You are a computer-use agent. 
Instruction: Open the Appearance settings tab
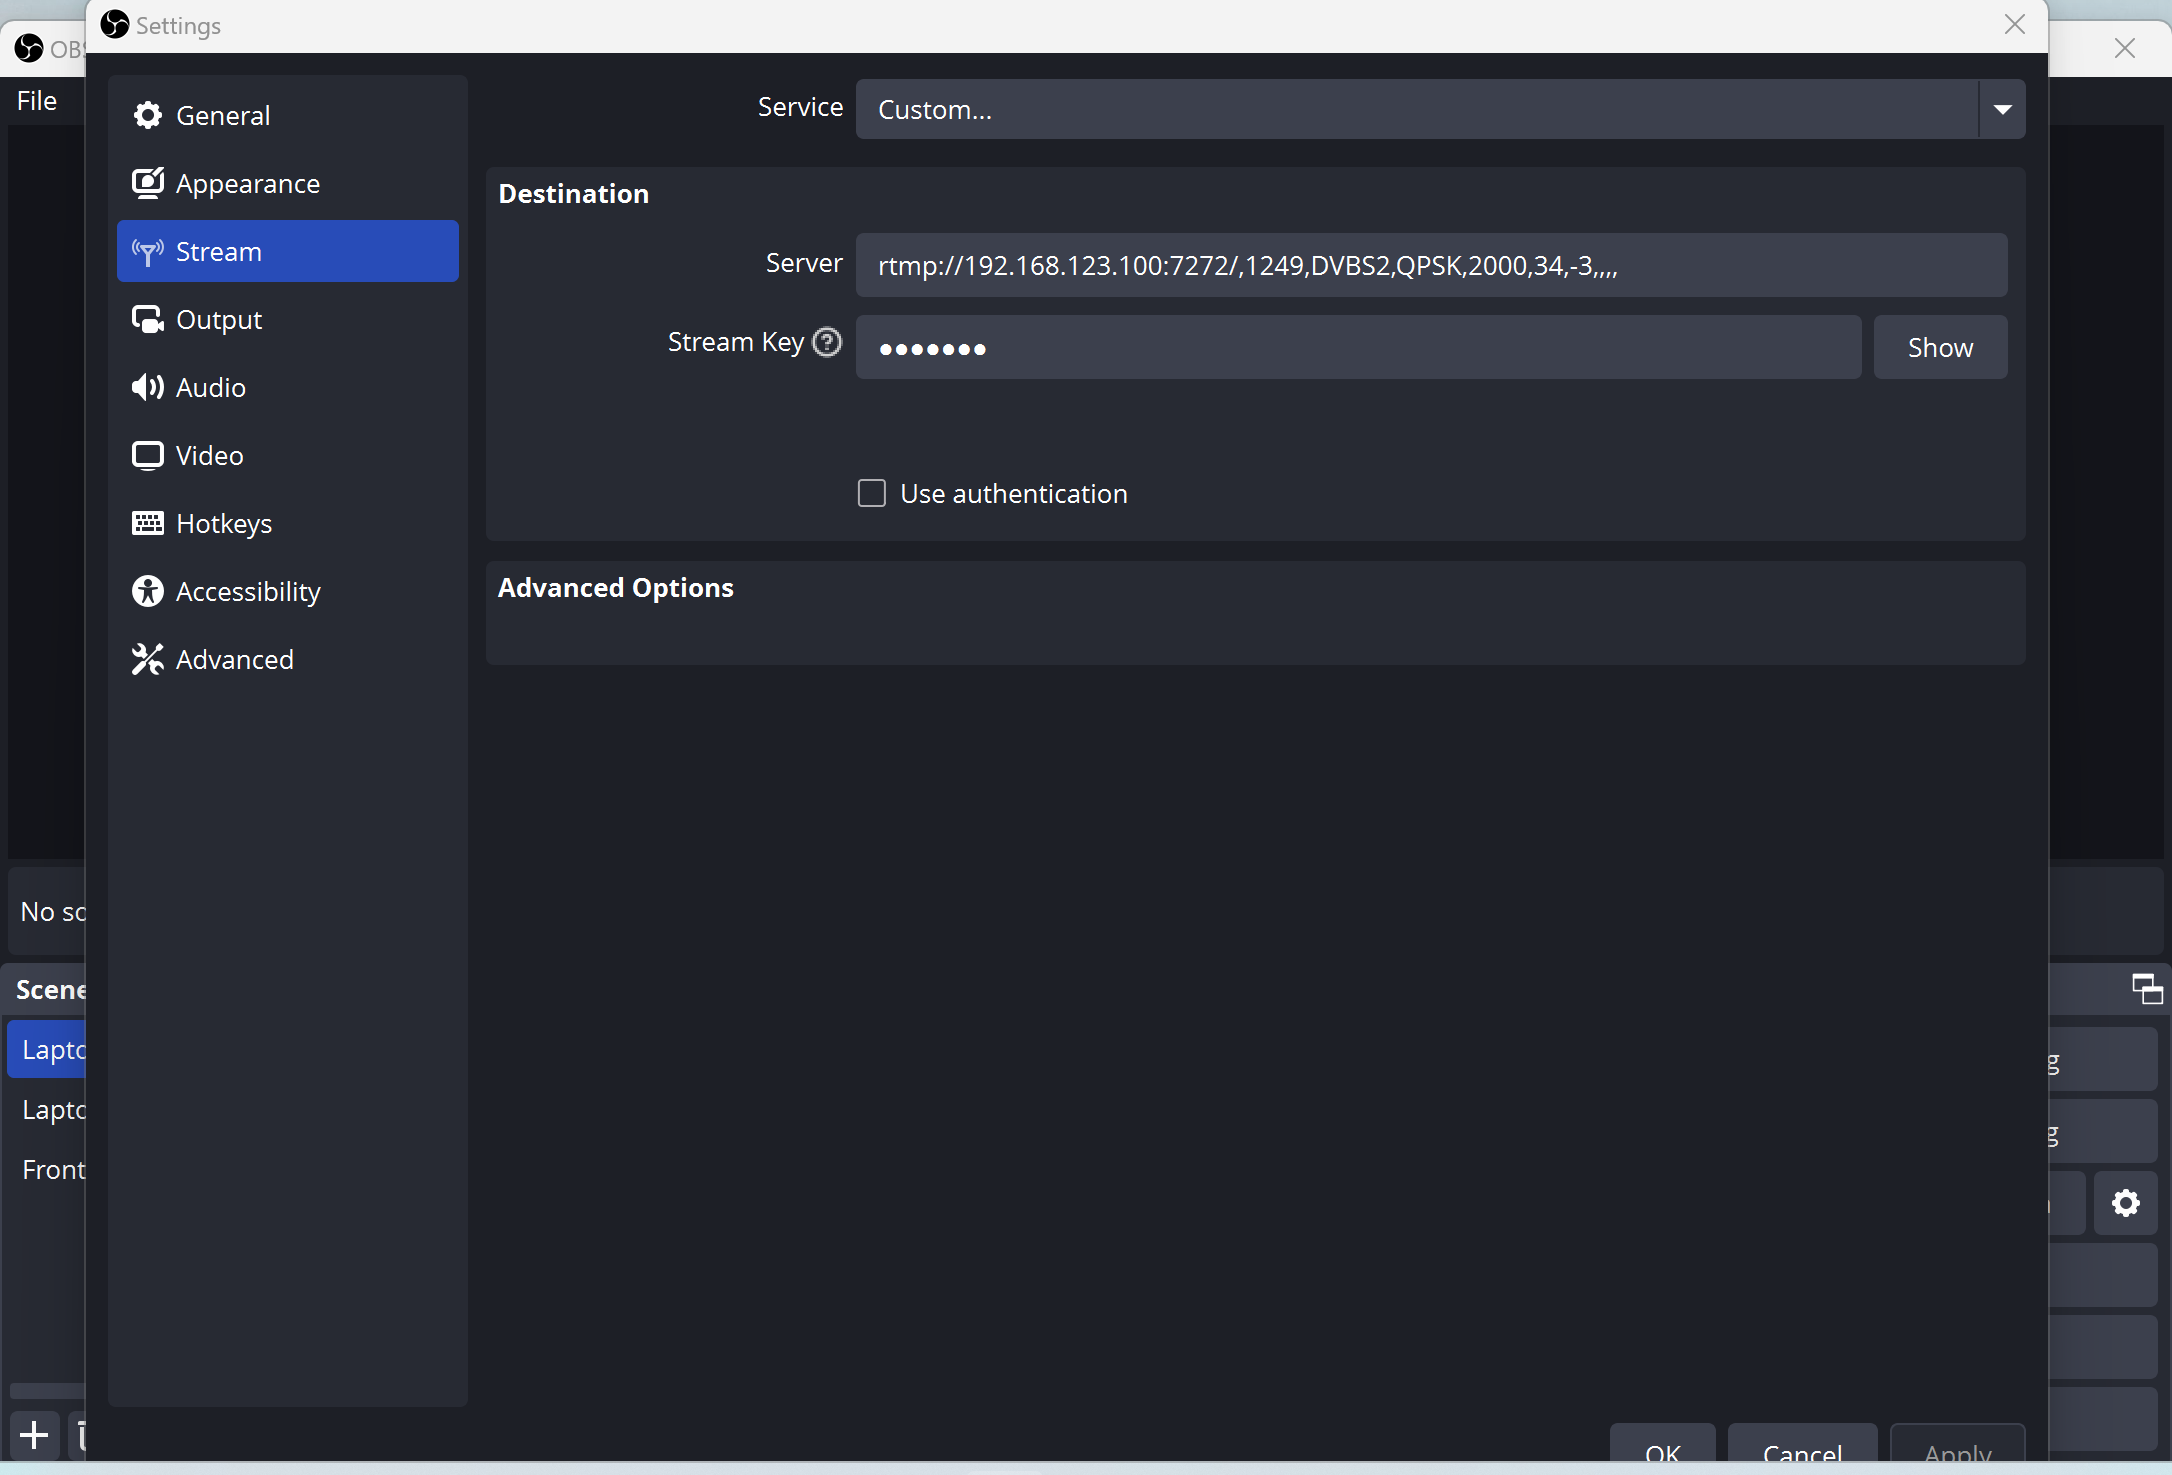[x=288, y=184]
